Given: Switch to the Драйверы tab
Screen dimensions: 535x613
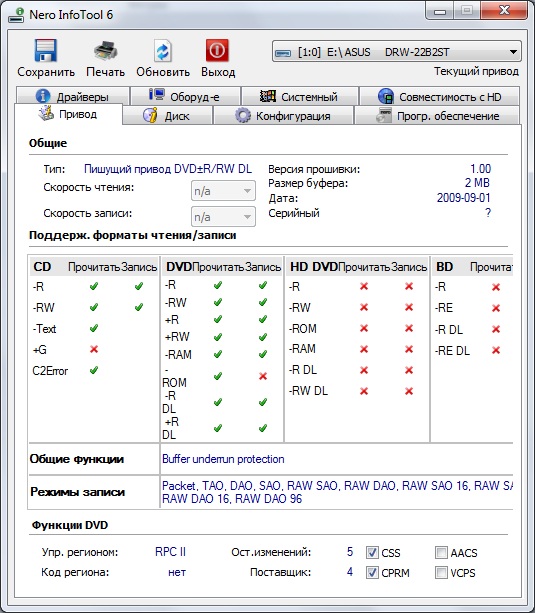Looking at the screenshot, I should point(72,96).
